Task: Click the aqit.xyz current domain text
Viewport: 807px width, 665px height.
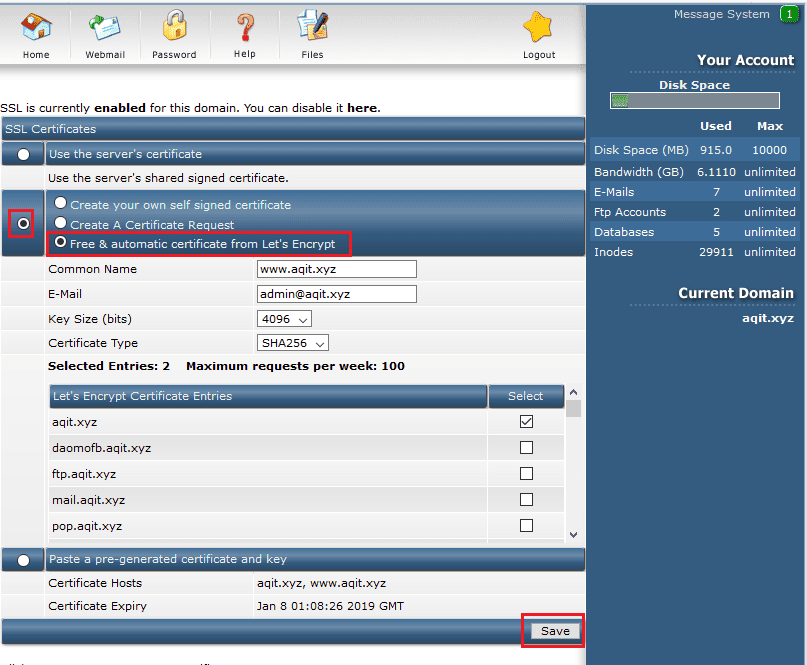Action: point(767,318)
